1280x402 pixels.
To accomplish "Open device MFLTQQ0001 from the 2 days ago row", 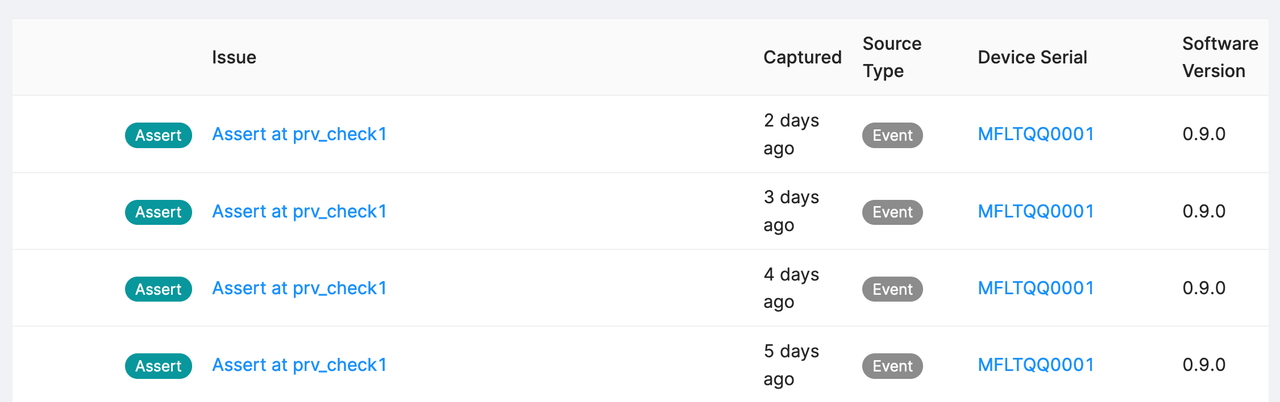I will (x=1035, y=134).
